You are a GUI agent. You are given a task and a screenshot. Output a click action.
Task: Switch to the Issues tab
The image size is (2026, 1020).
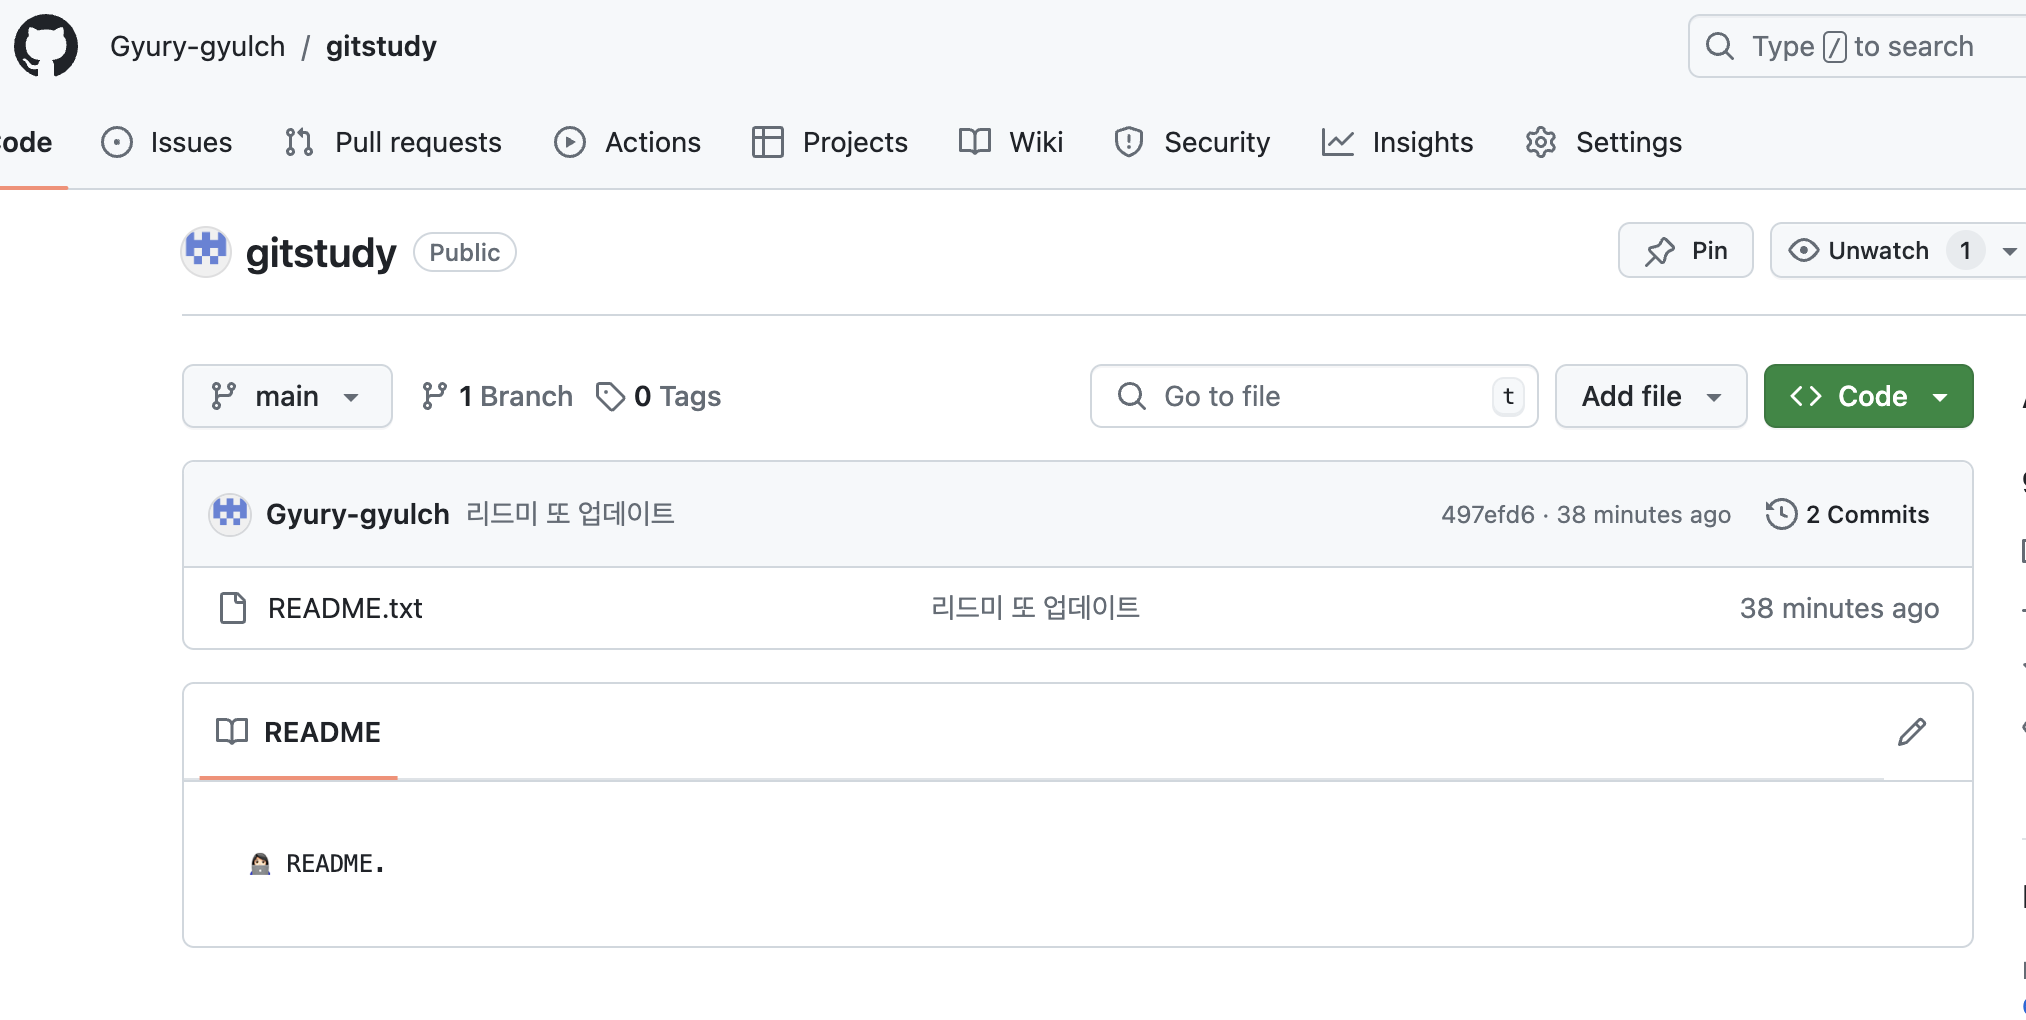pyautogui.click(x=167, y=142)
